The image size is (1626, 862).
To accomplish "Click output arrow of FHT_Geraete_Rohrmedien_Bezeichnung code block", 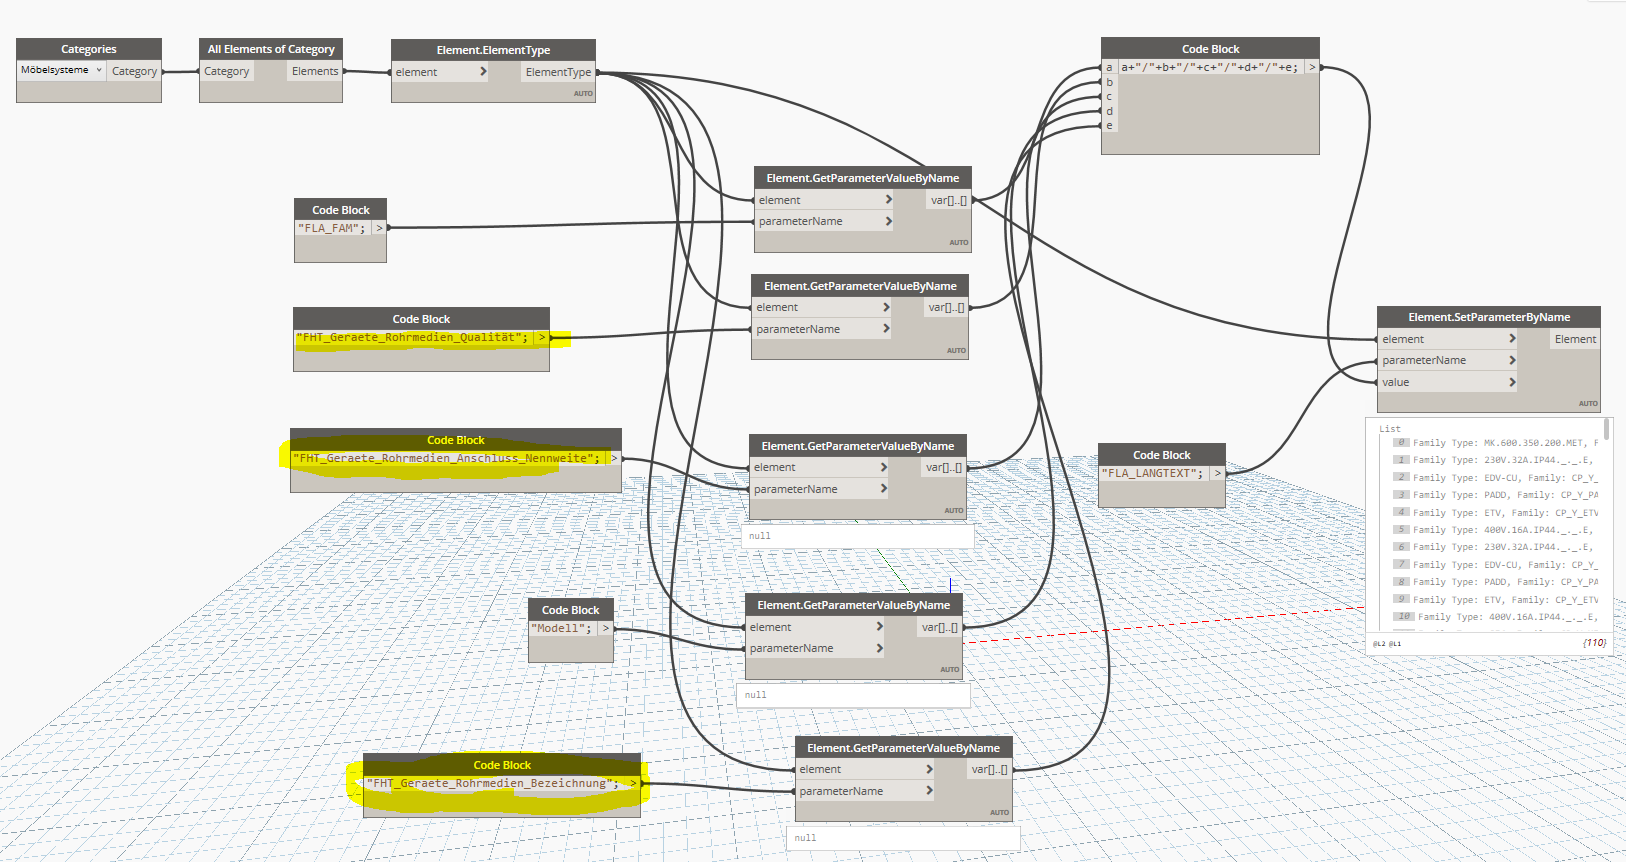I will point(632,783).
